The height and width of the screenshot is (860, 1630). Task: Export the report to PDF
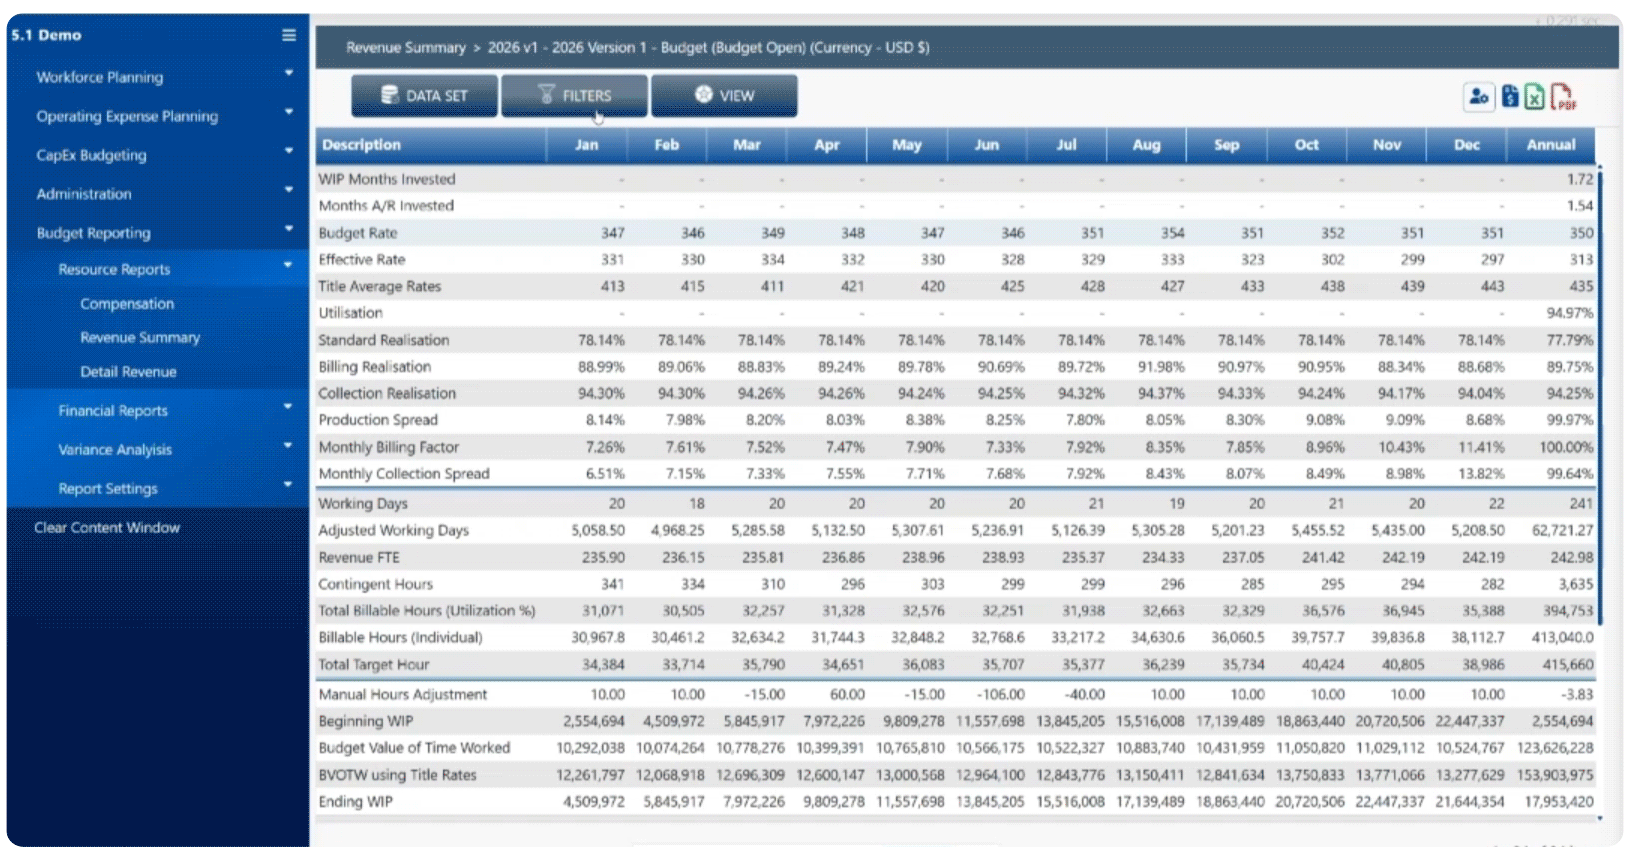(1563, 97)
